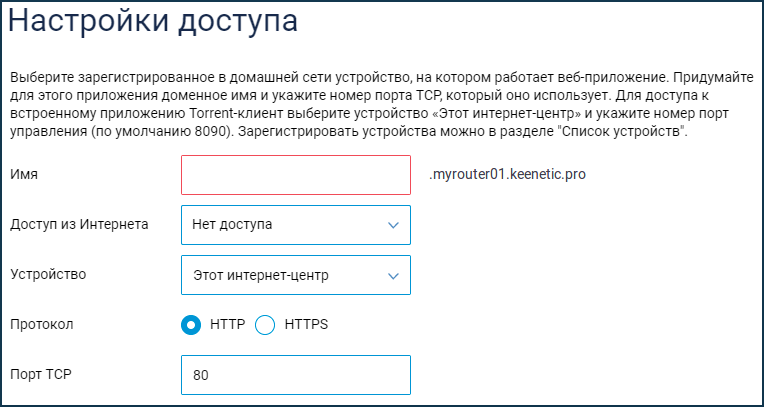Click the Доступ из Интернета label
This screenshot has width=764, height=407.
coord(79,225)
